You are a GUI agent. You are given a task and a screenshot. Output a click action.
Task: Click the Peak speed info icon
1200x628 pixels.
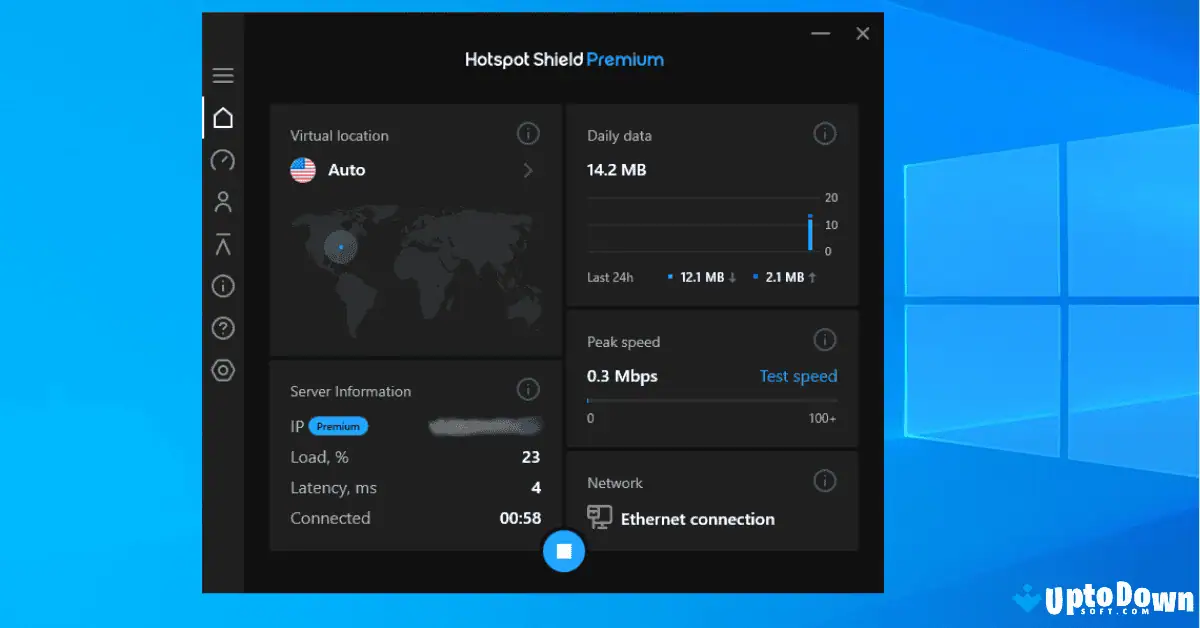tap(825, 339)
